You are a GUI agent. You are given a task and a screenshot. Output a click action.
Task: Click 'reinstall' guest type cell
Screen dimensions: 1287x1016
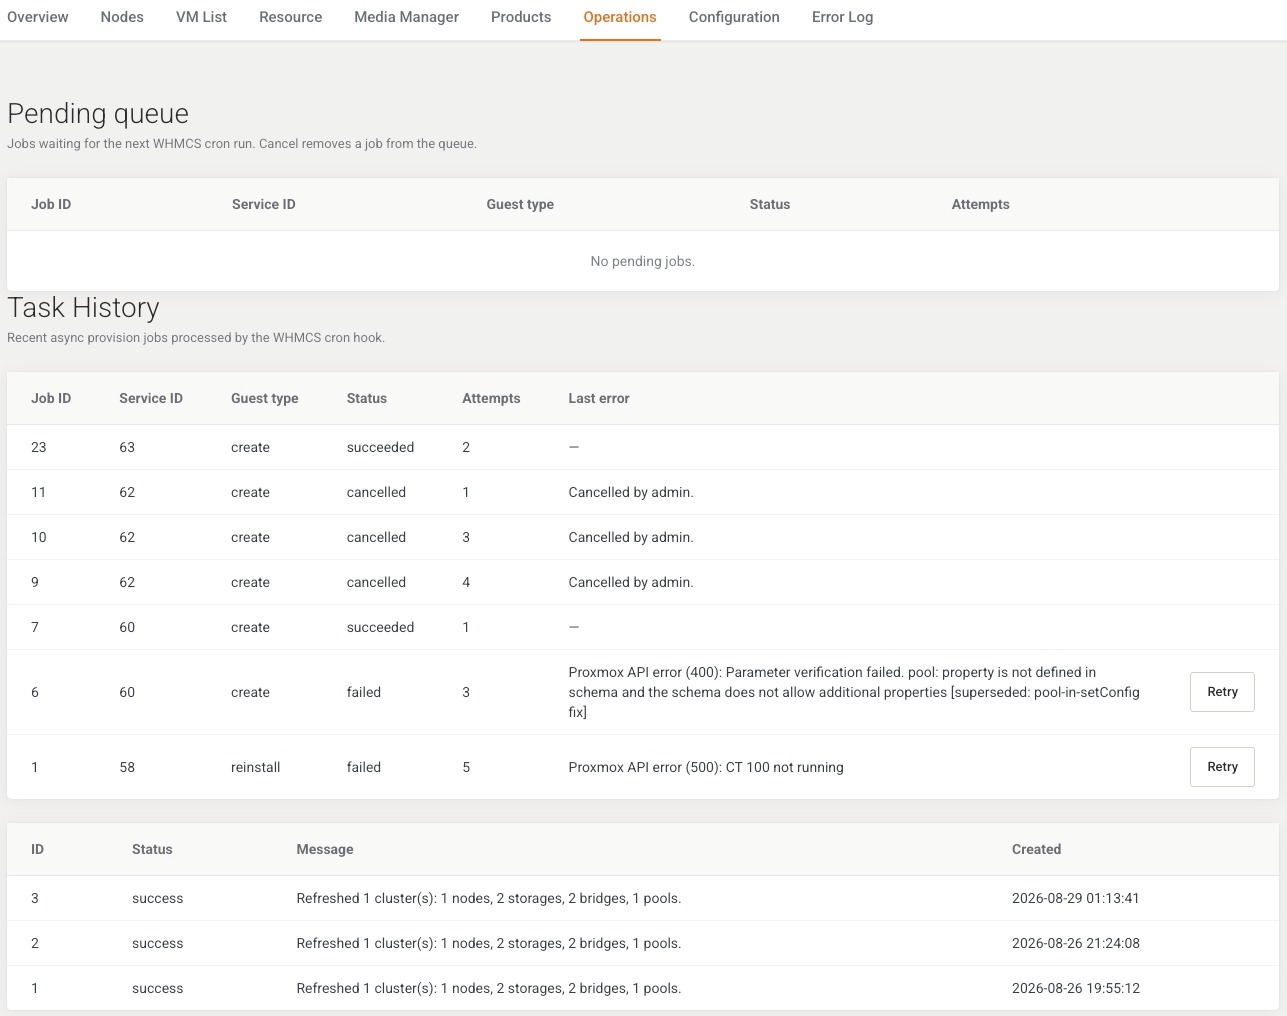tap(255, 767)
